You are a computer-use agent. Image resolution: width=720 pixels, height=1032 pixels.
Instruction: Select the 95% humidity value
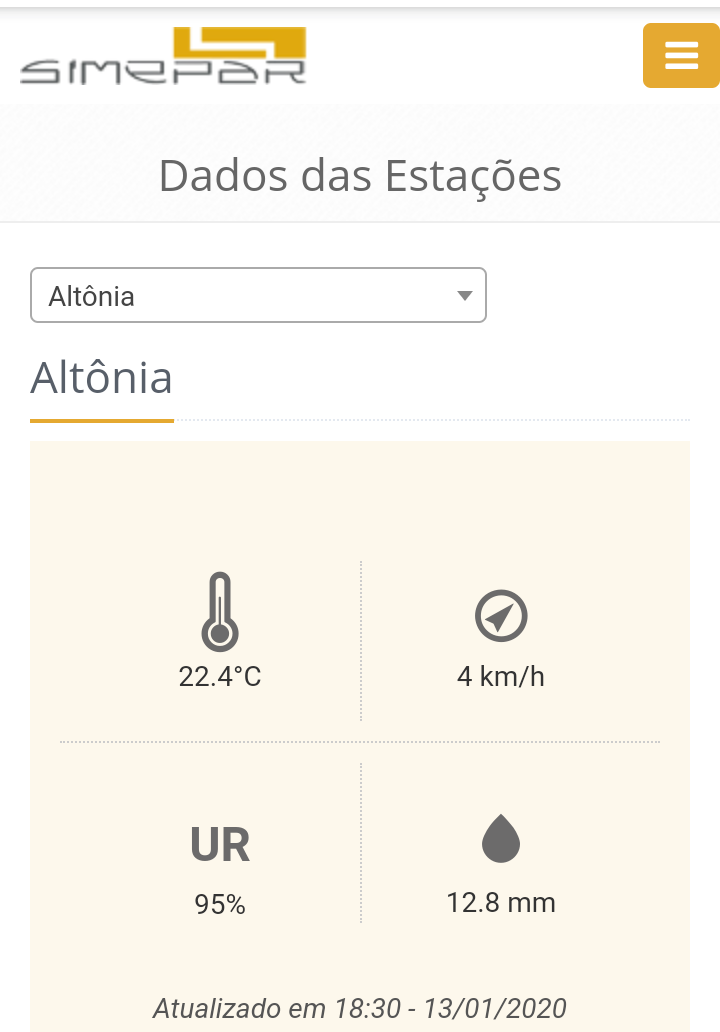point(220,905)
